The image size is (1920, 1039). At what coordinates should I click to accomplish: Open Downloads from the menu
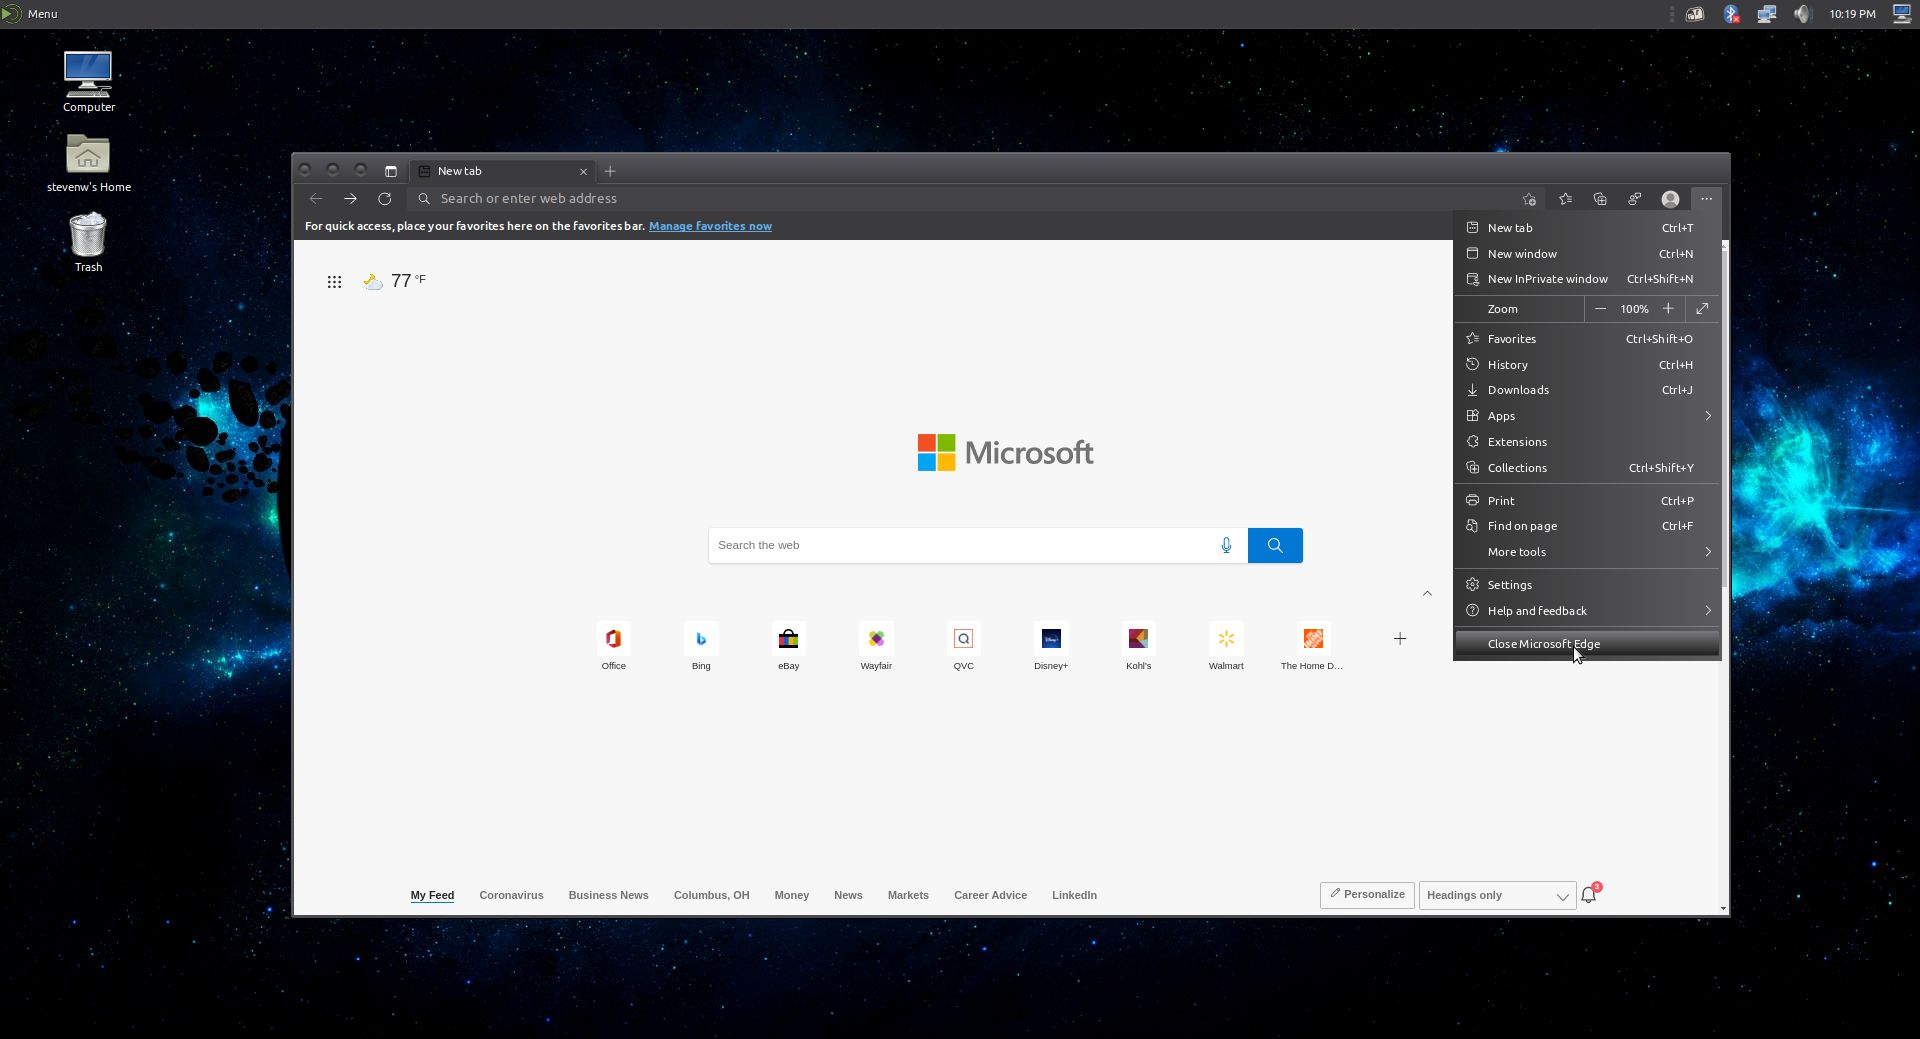point(1587,390)
